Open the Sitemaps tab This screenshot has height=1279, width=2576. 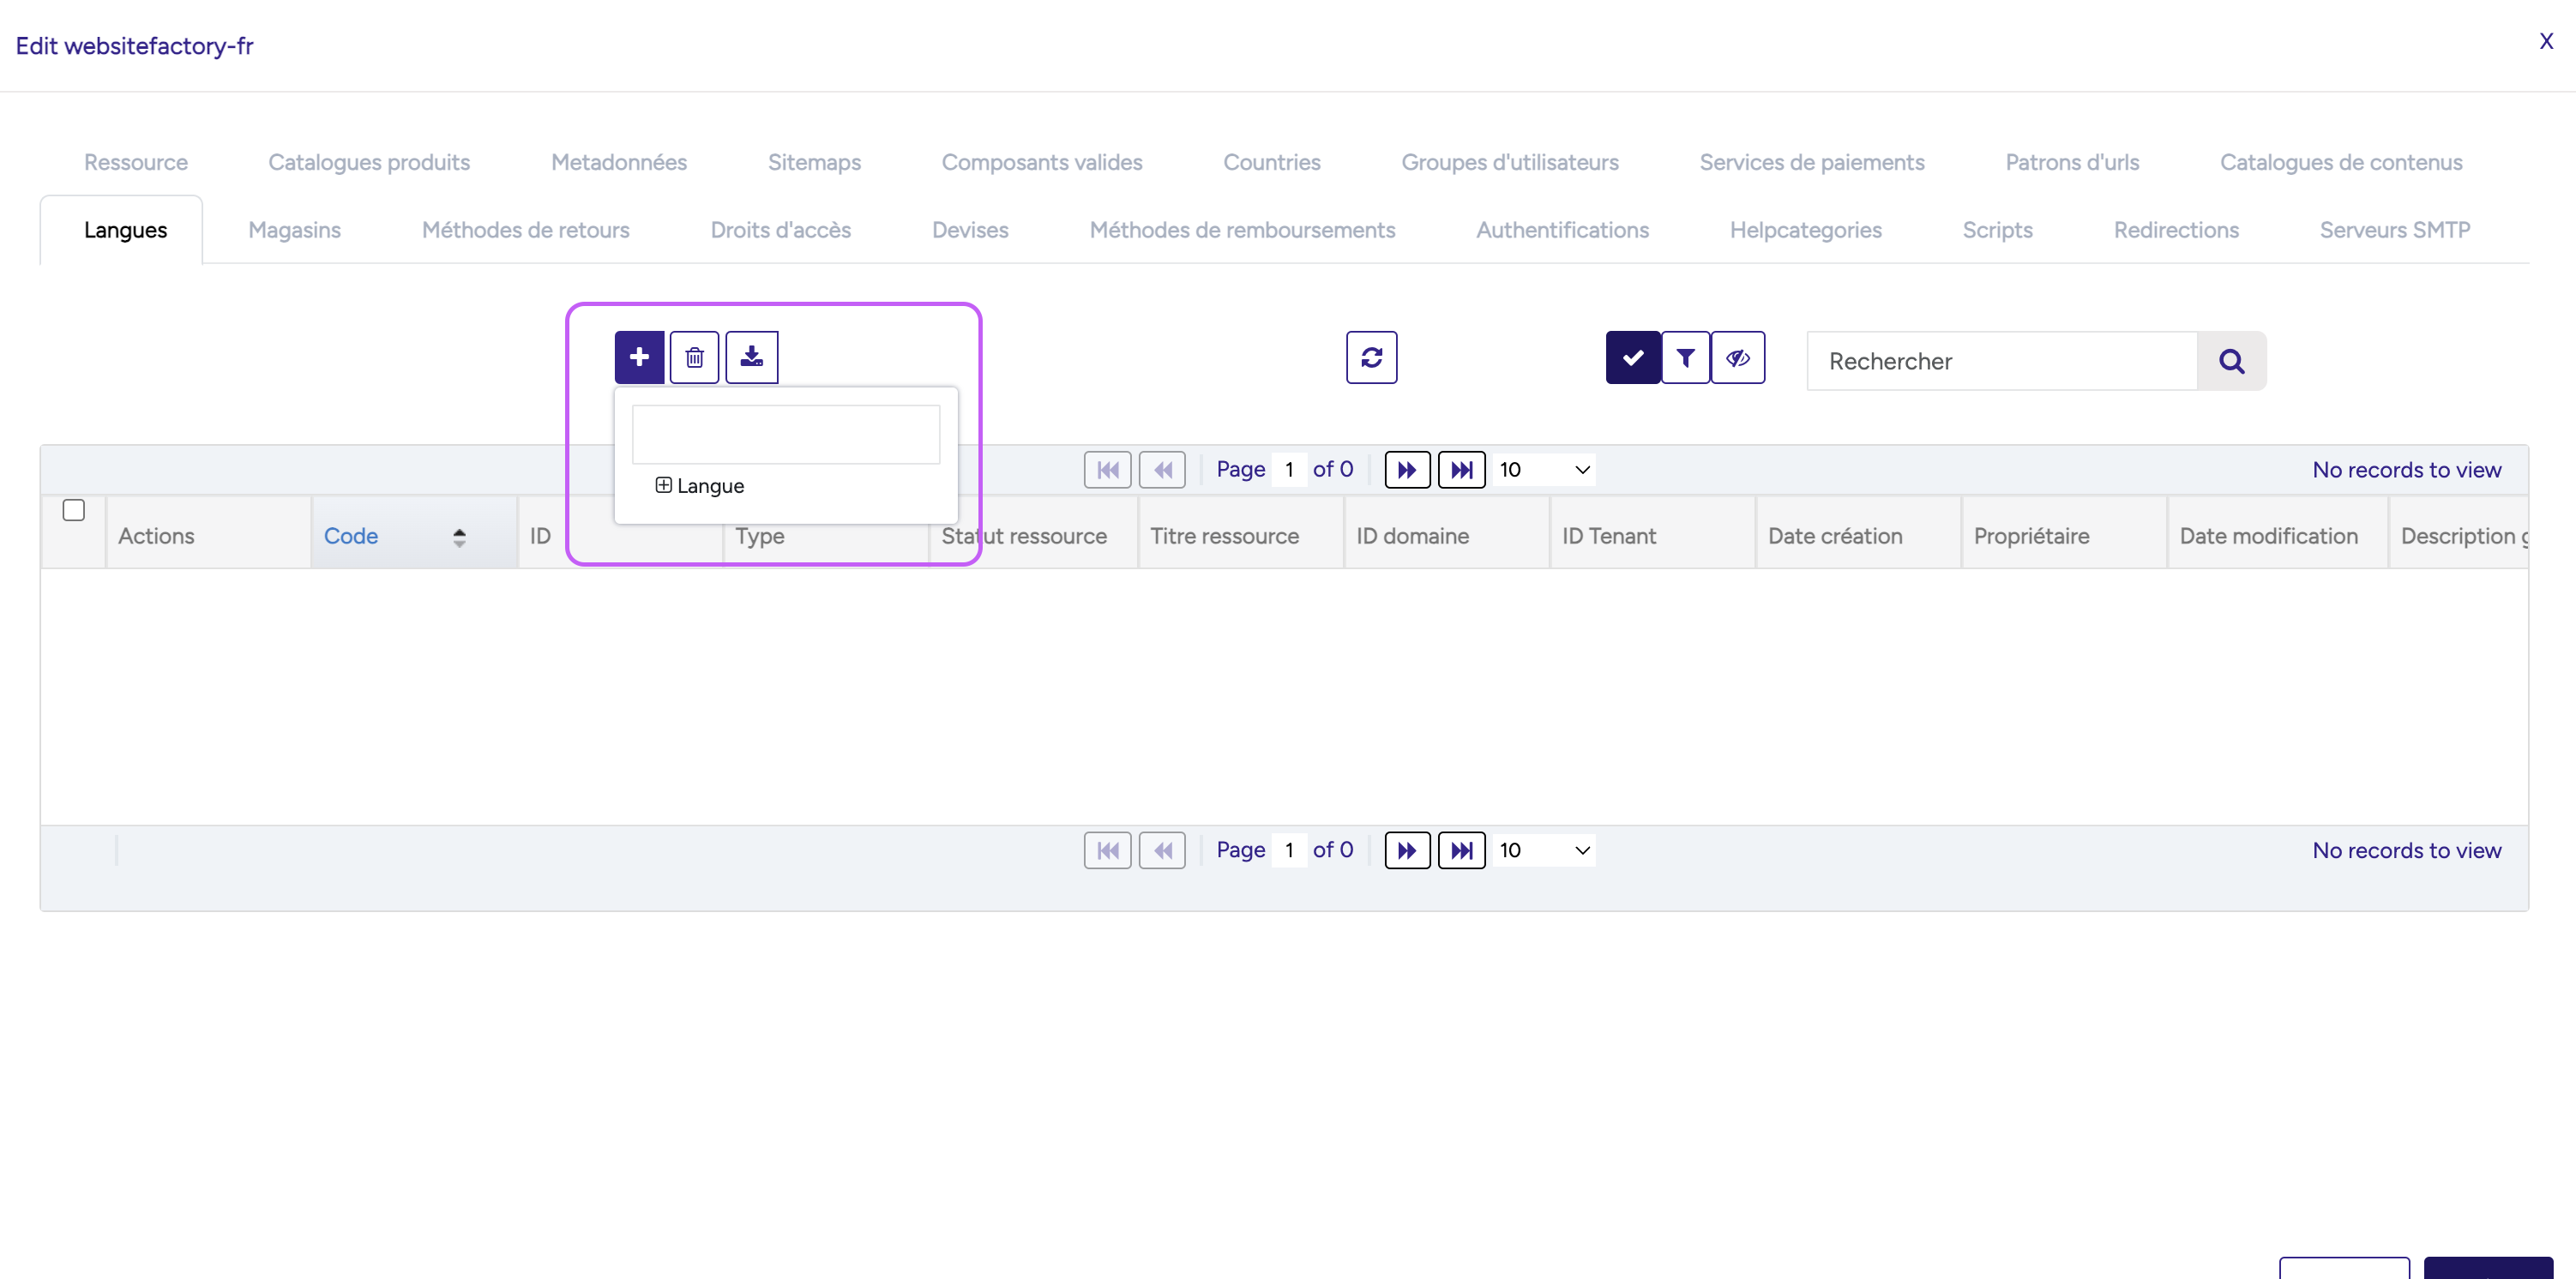point(814,162)
